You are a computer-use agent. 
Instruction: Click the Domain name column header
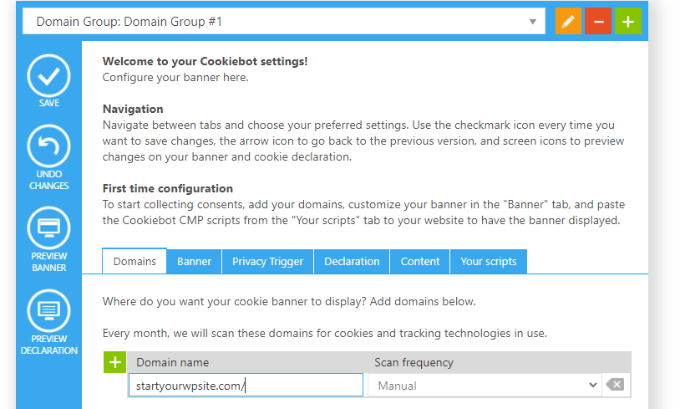tap(173, 362)
